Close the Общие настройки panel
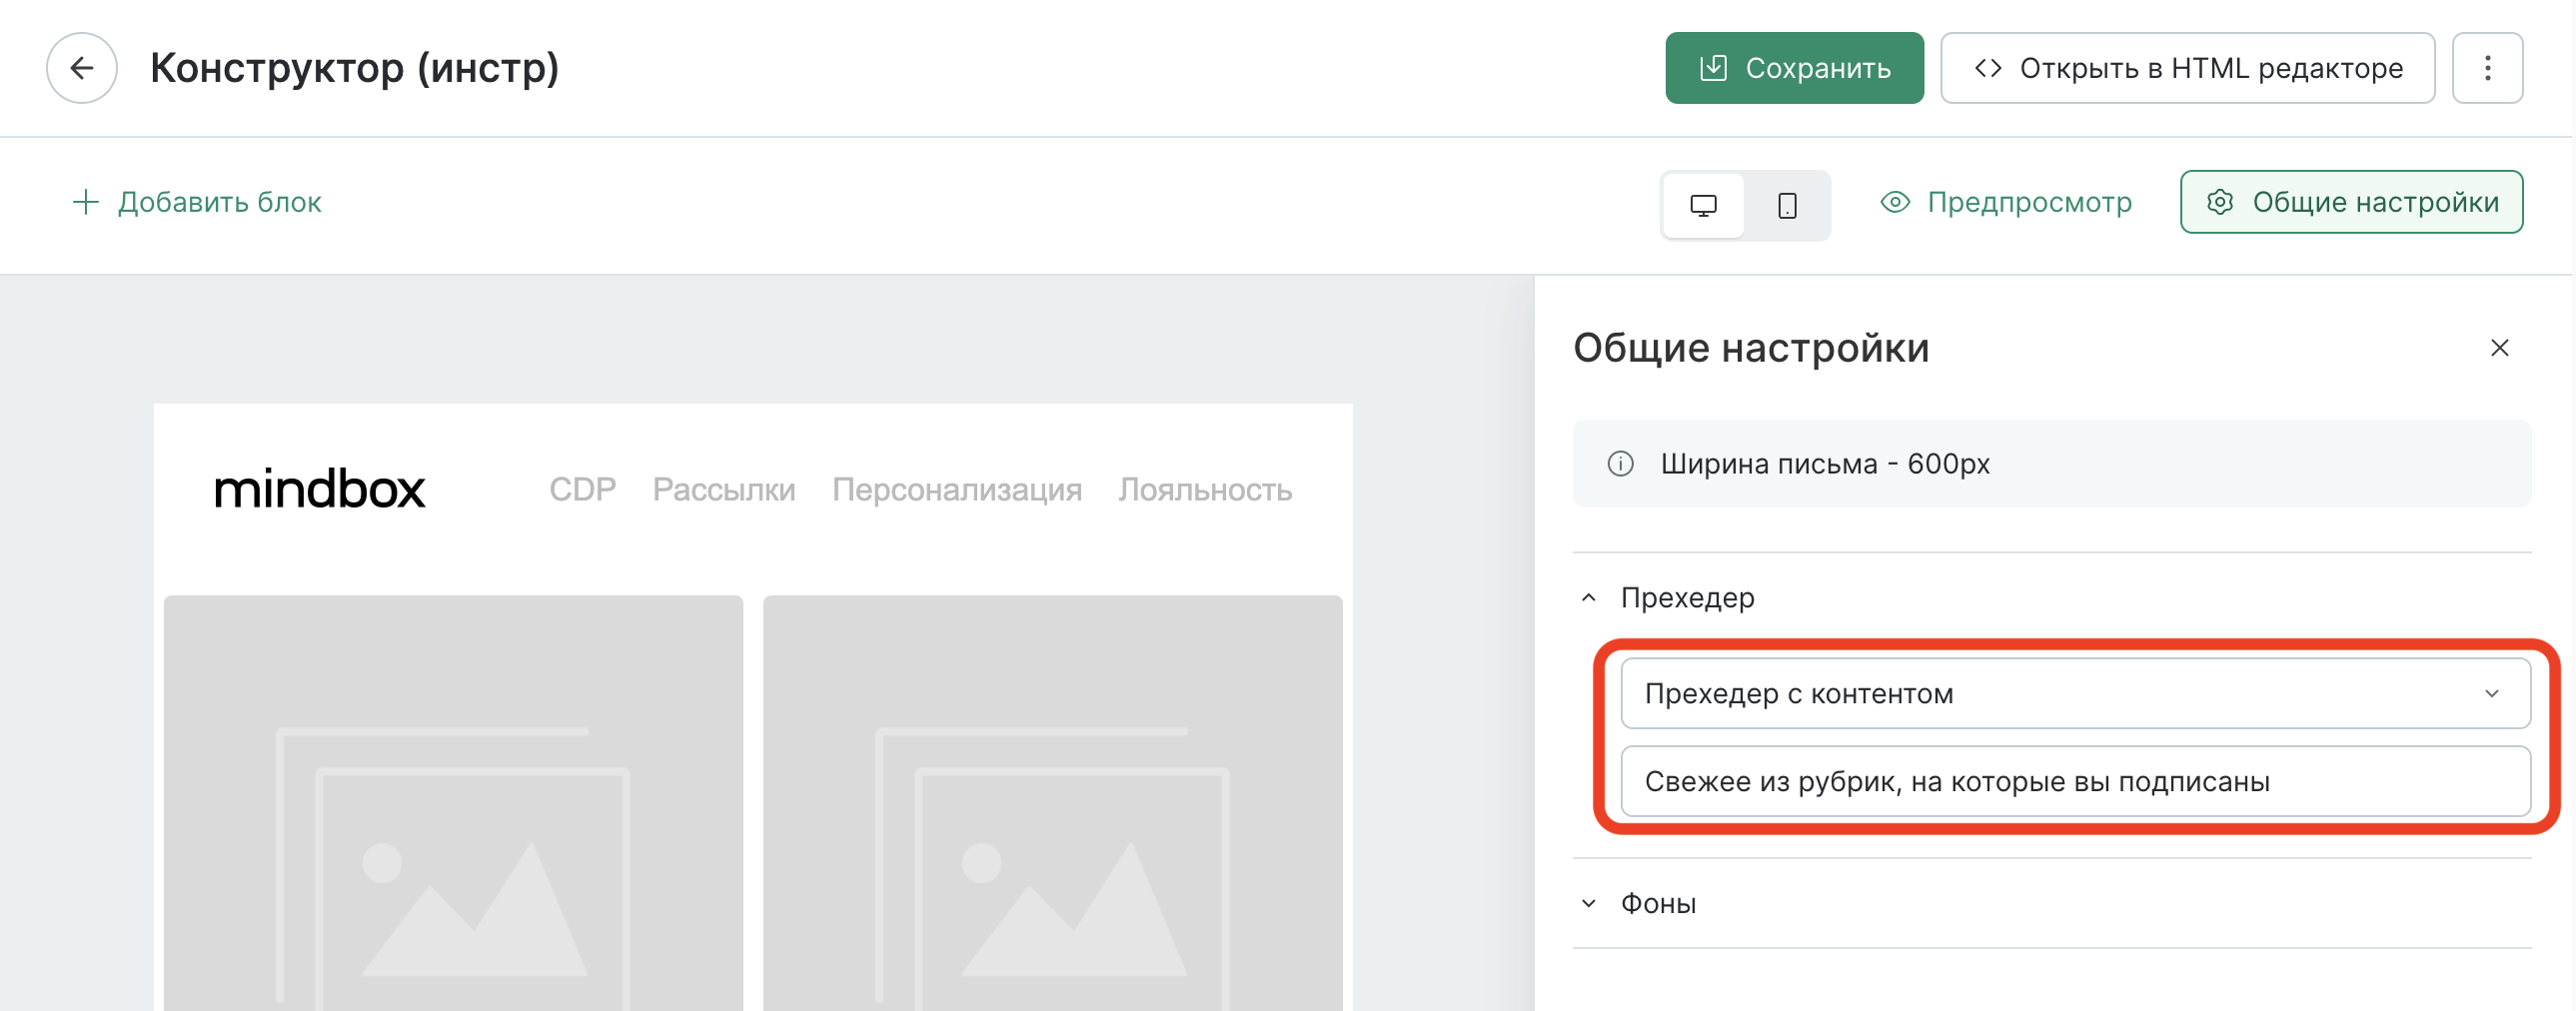The width and height of the screenshot is (2576, 1011). 2499,348
